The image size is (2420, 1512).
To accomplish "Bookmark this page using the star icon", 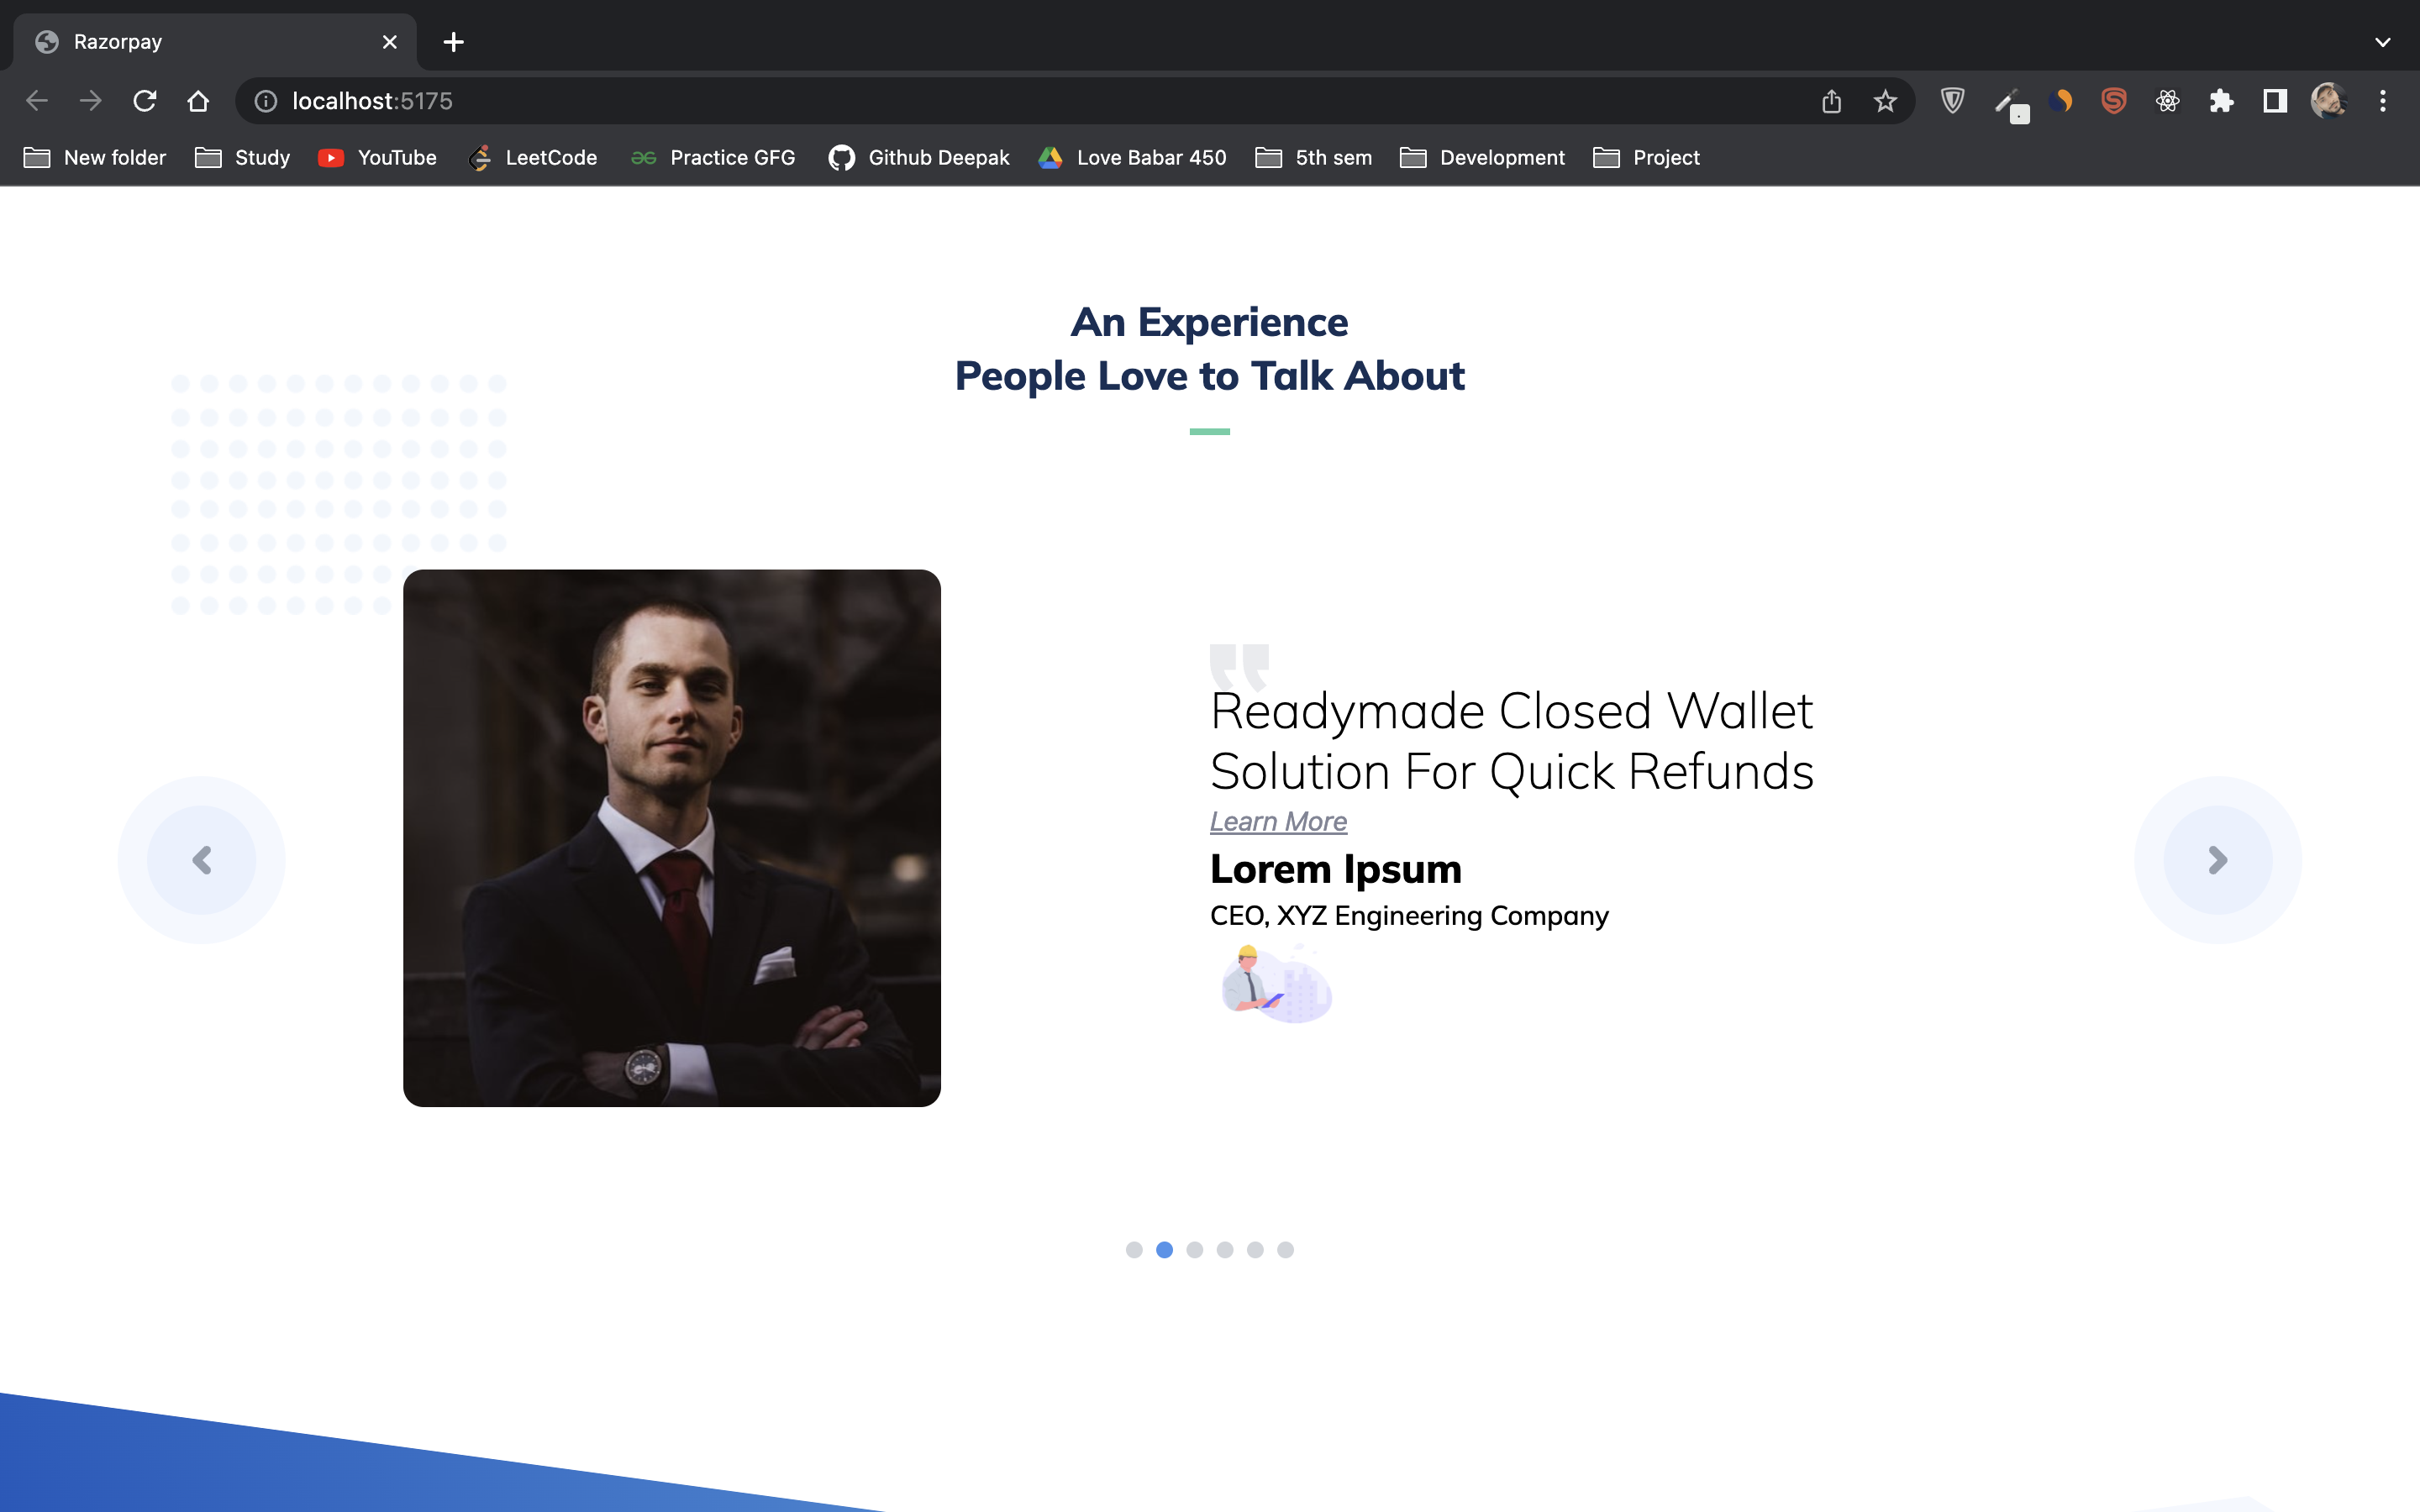I will [1884, 100].
